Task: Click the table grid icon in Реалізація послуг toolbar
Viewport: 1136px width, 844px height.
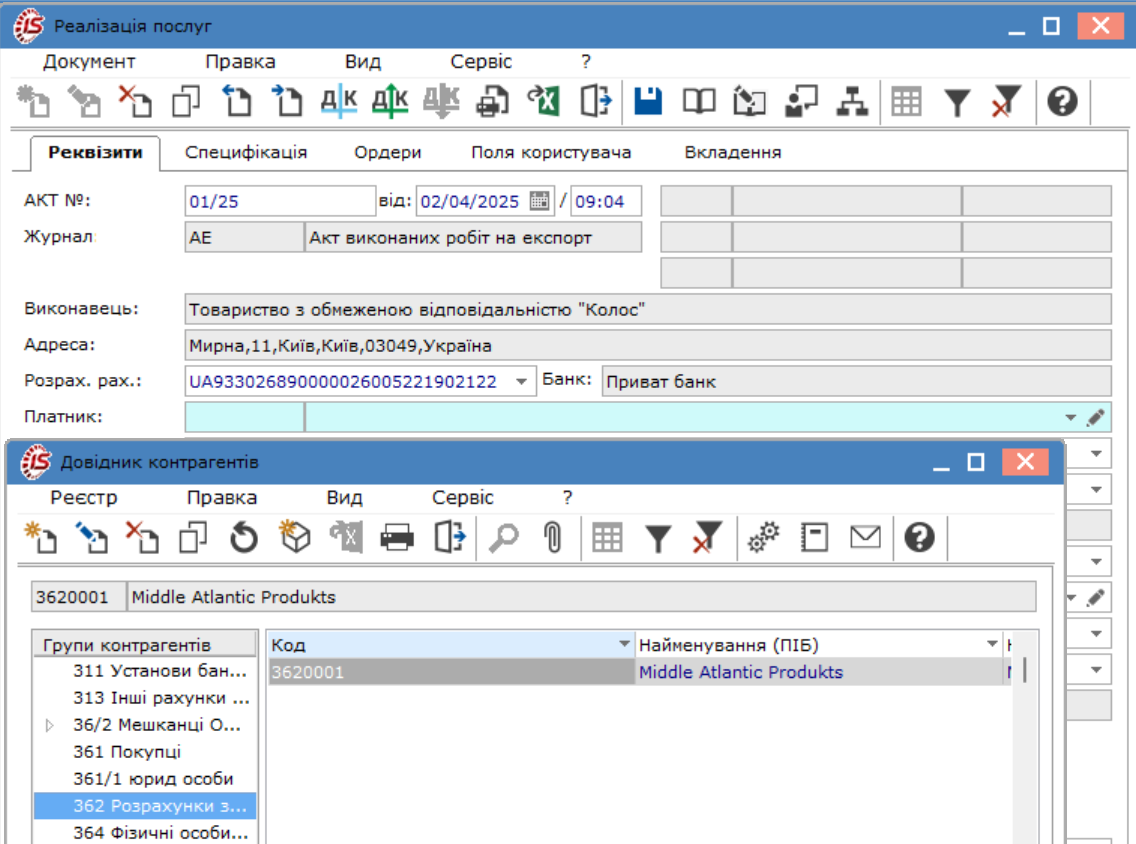Action: (x=906, y=101)
